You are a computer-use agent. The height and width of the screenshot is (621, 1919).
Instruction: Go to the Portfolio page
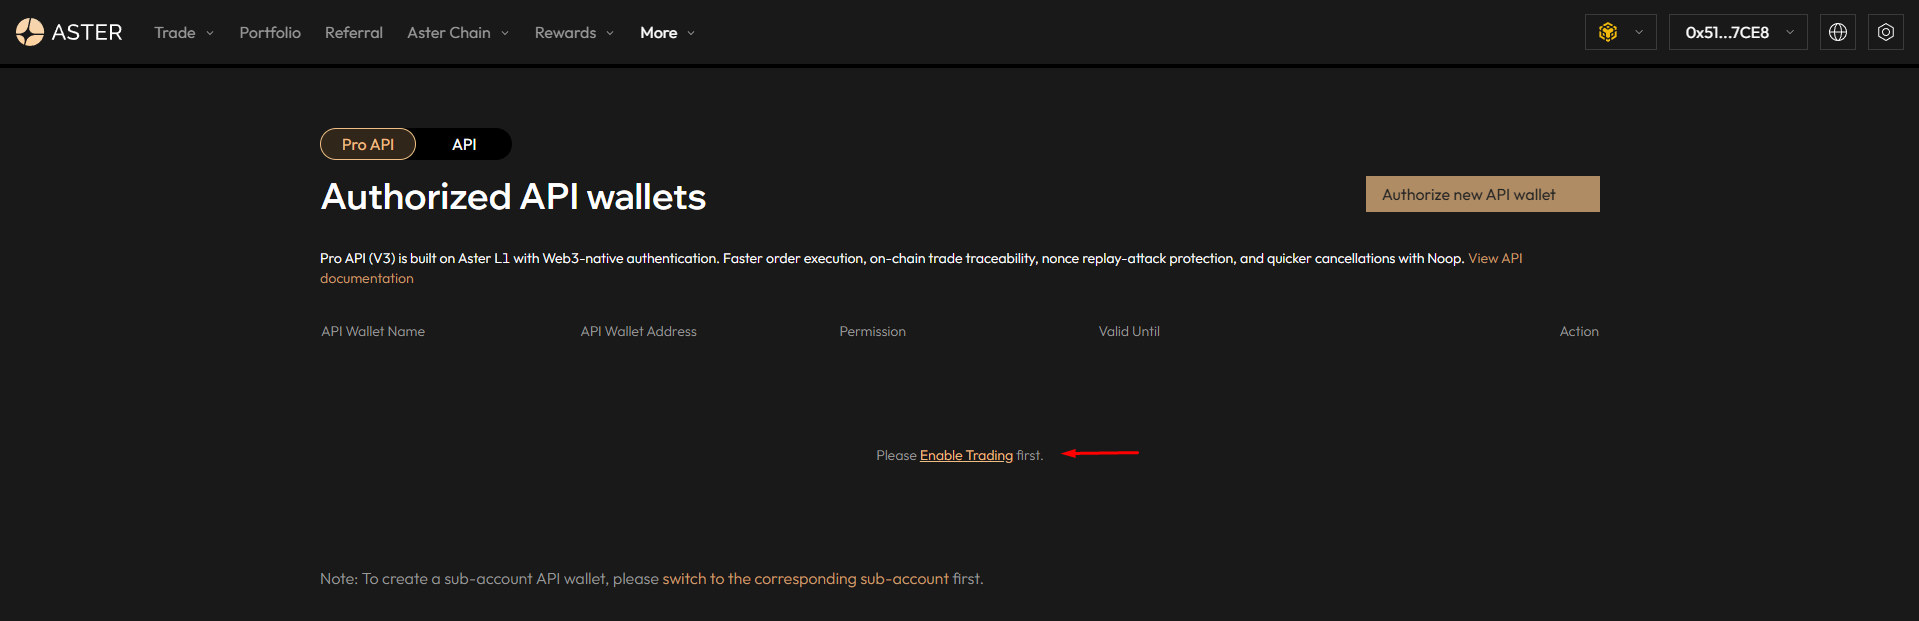(270, 33)
